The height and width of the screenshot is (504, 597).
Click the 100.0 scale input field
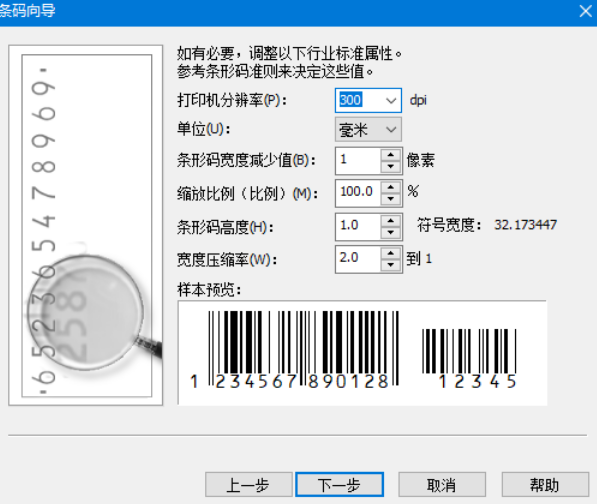[358, 193]
